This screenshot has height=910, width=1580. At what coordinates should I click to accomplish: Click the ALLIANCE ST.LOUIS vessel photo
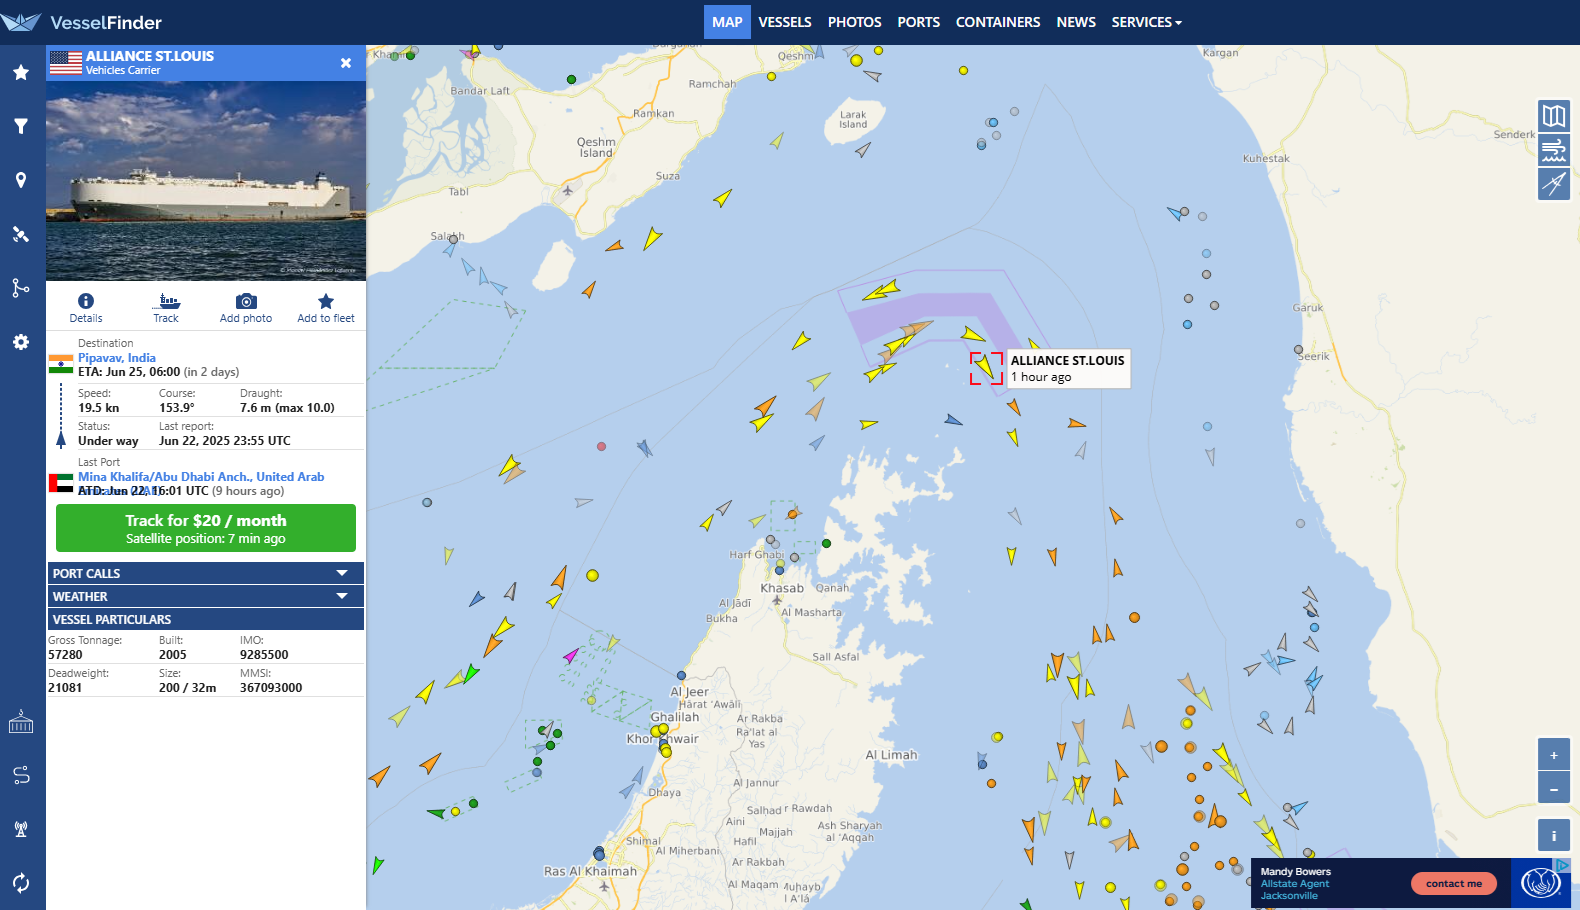206,181
